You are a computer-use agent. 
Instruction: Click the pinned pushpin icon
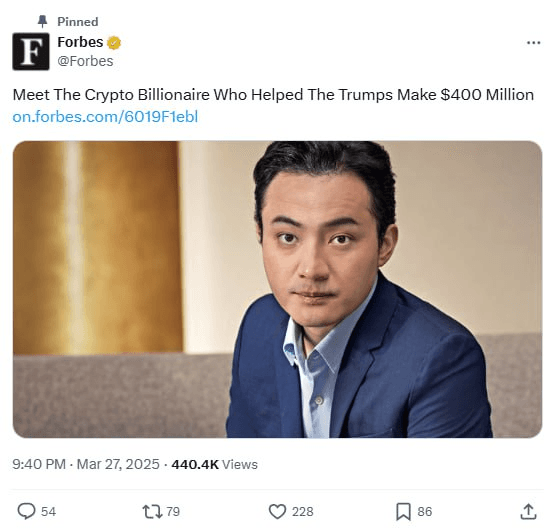click(43, 21)
